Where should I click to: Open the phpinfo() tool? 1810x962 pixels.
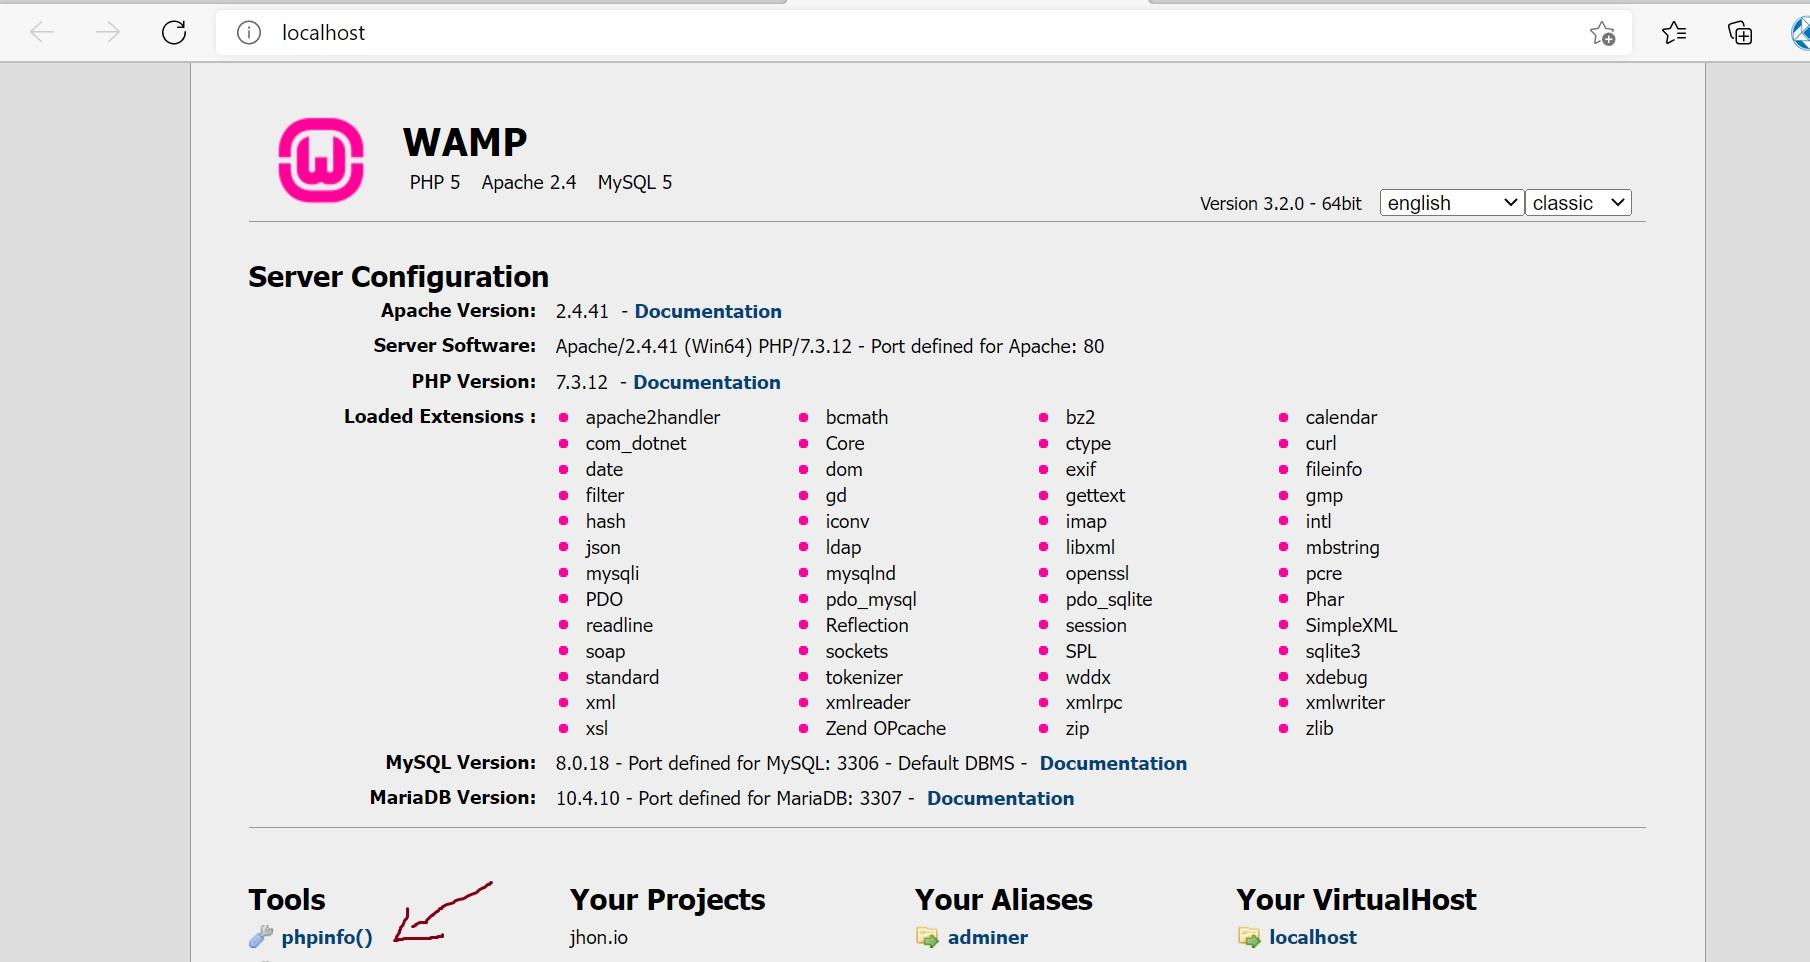[326, 937]
